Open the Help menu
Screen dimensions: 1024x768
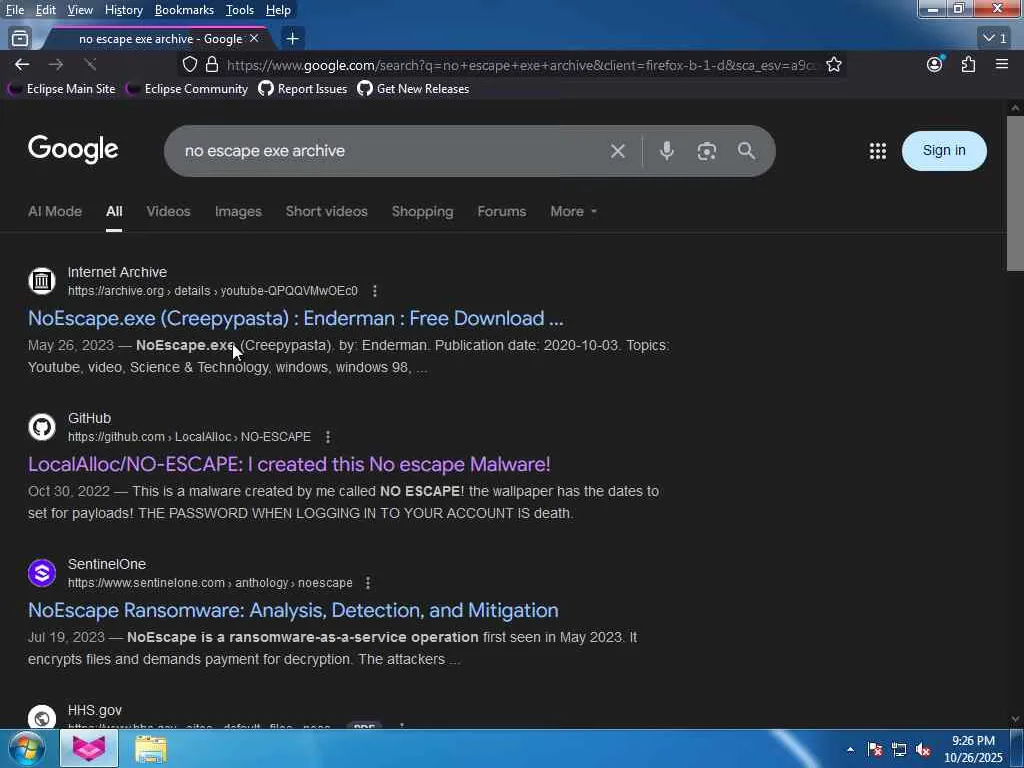(x=278, y=10)
